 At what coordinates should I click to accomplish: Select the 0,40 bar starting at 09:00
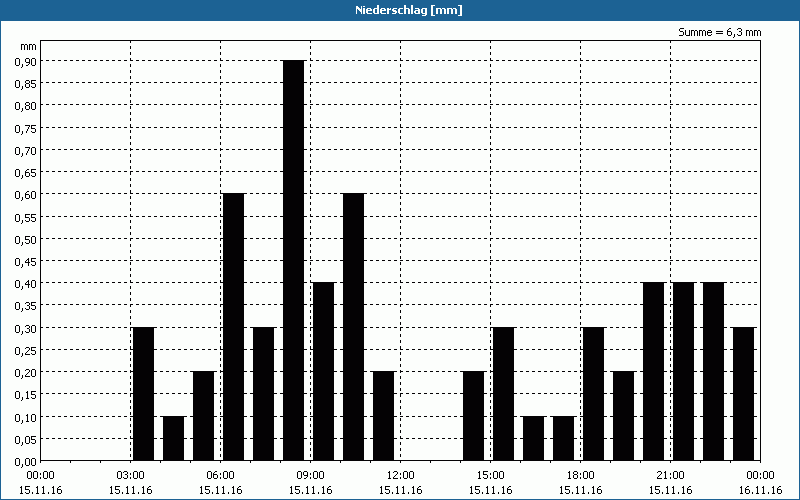[323, 371]
